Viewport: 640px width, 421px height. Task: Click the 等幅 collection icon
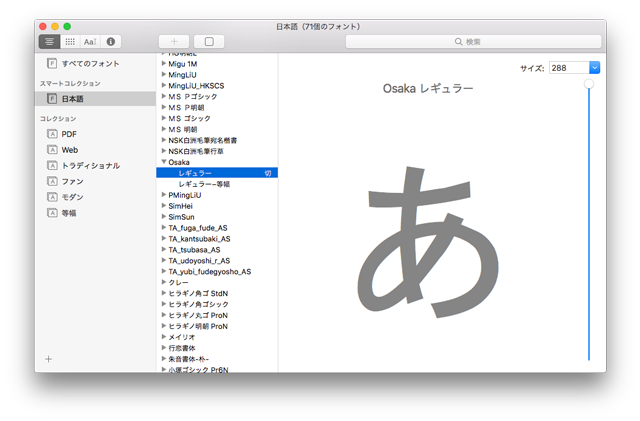(52, 213)
